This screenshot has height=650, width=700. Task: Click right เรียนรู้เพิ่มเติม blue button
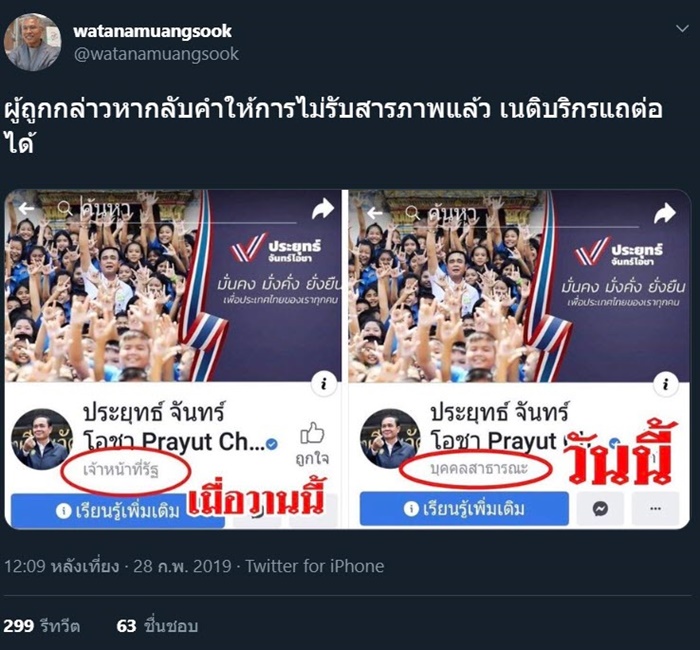464,508
